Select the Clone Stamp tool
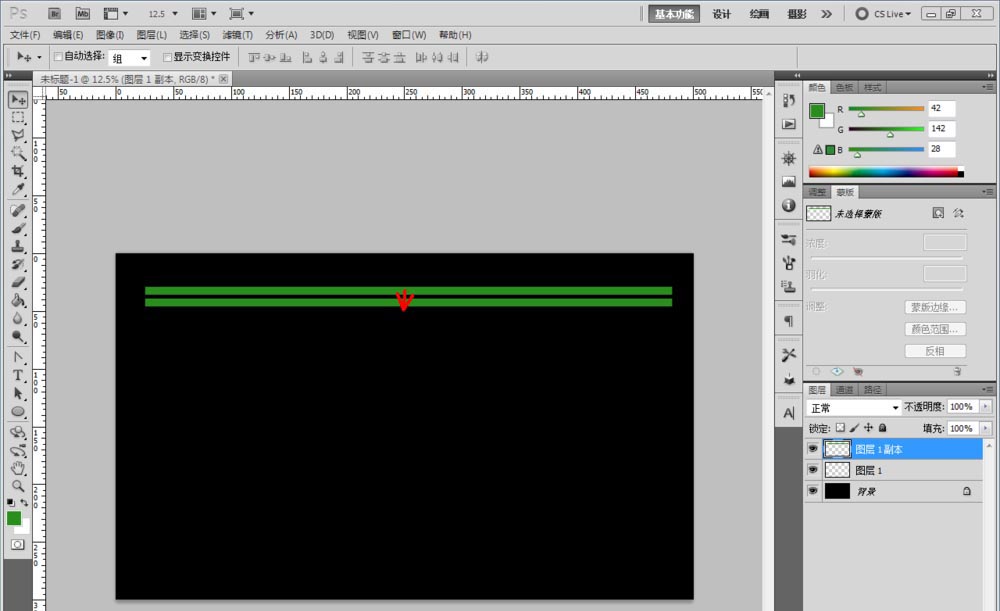The height and width of the screenshot is (611, 1000). 18,246
